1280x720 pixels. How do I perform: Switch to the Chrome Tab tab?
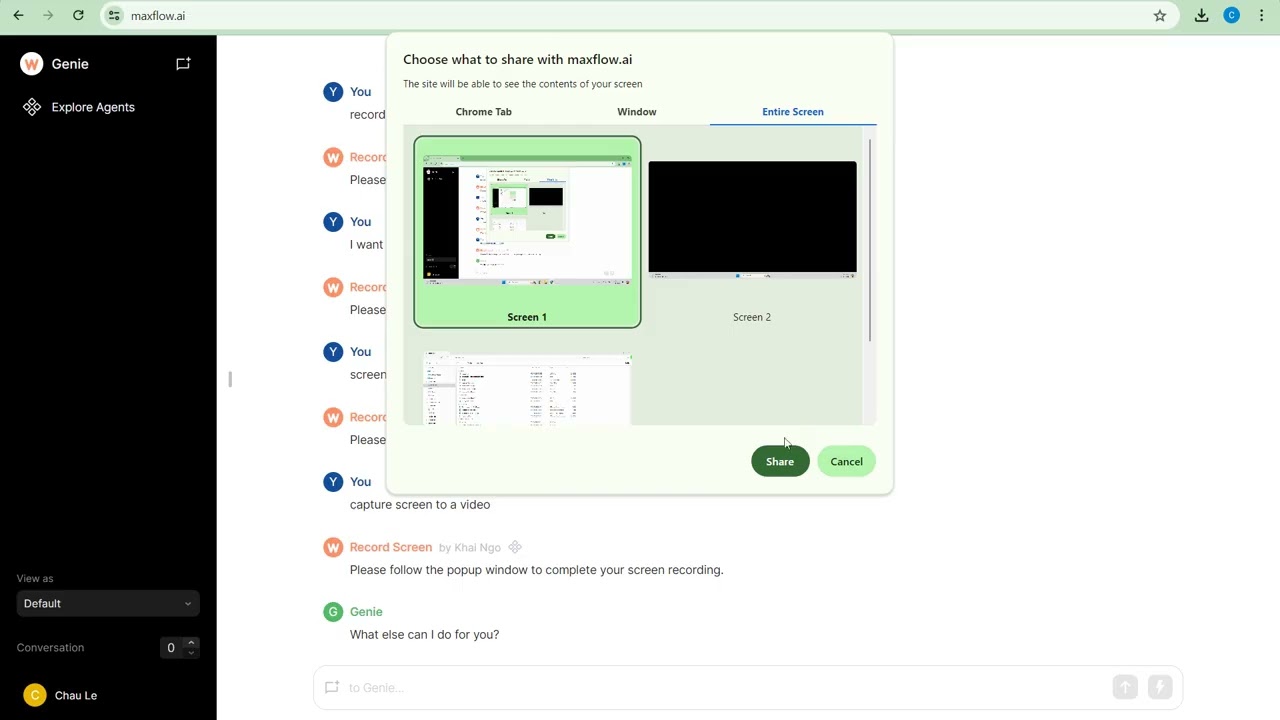tap(484, 112)
